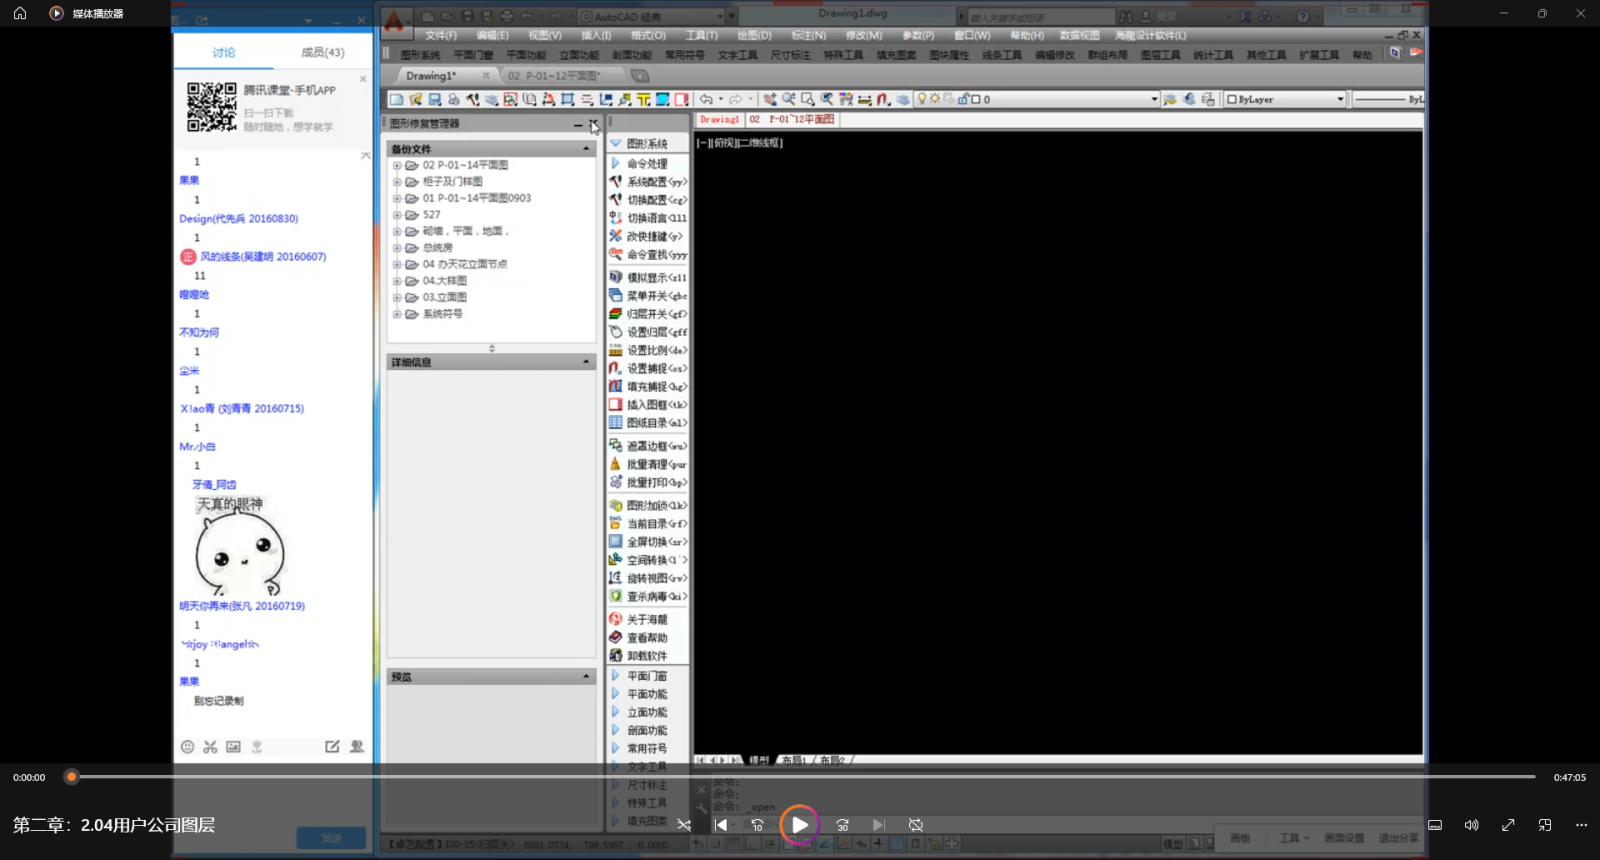Click the skip forward 30 seconds icon
This screenshot has width=1600, height=860.
coord(843,825)
